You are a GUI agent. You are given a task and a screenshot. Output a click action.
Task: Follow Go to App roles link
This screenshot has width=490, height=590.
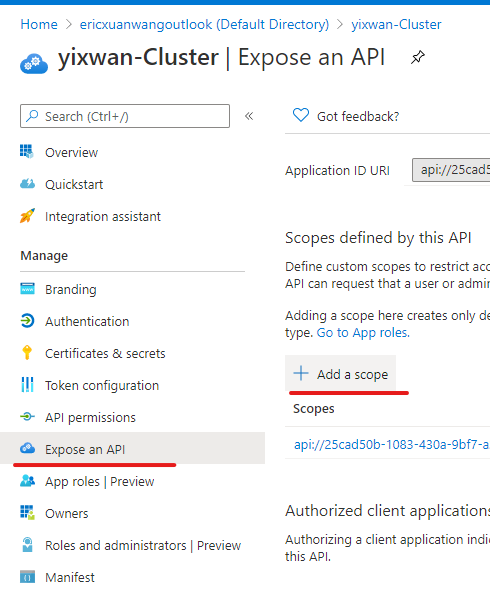(363, 333)
